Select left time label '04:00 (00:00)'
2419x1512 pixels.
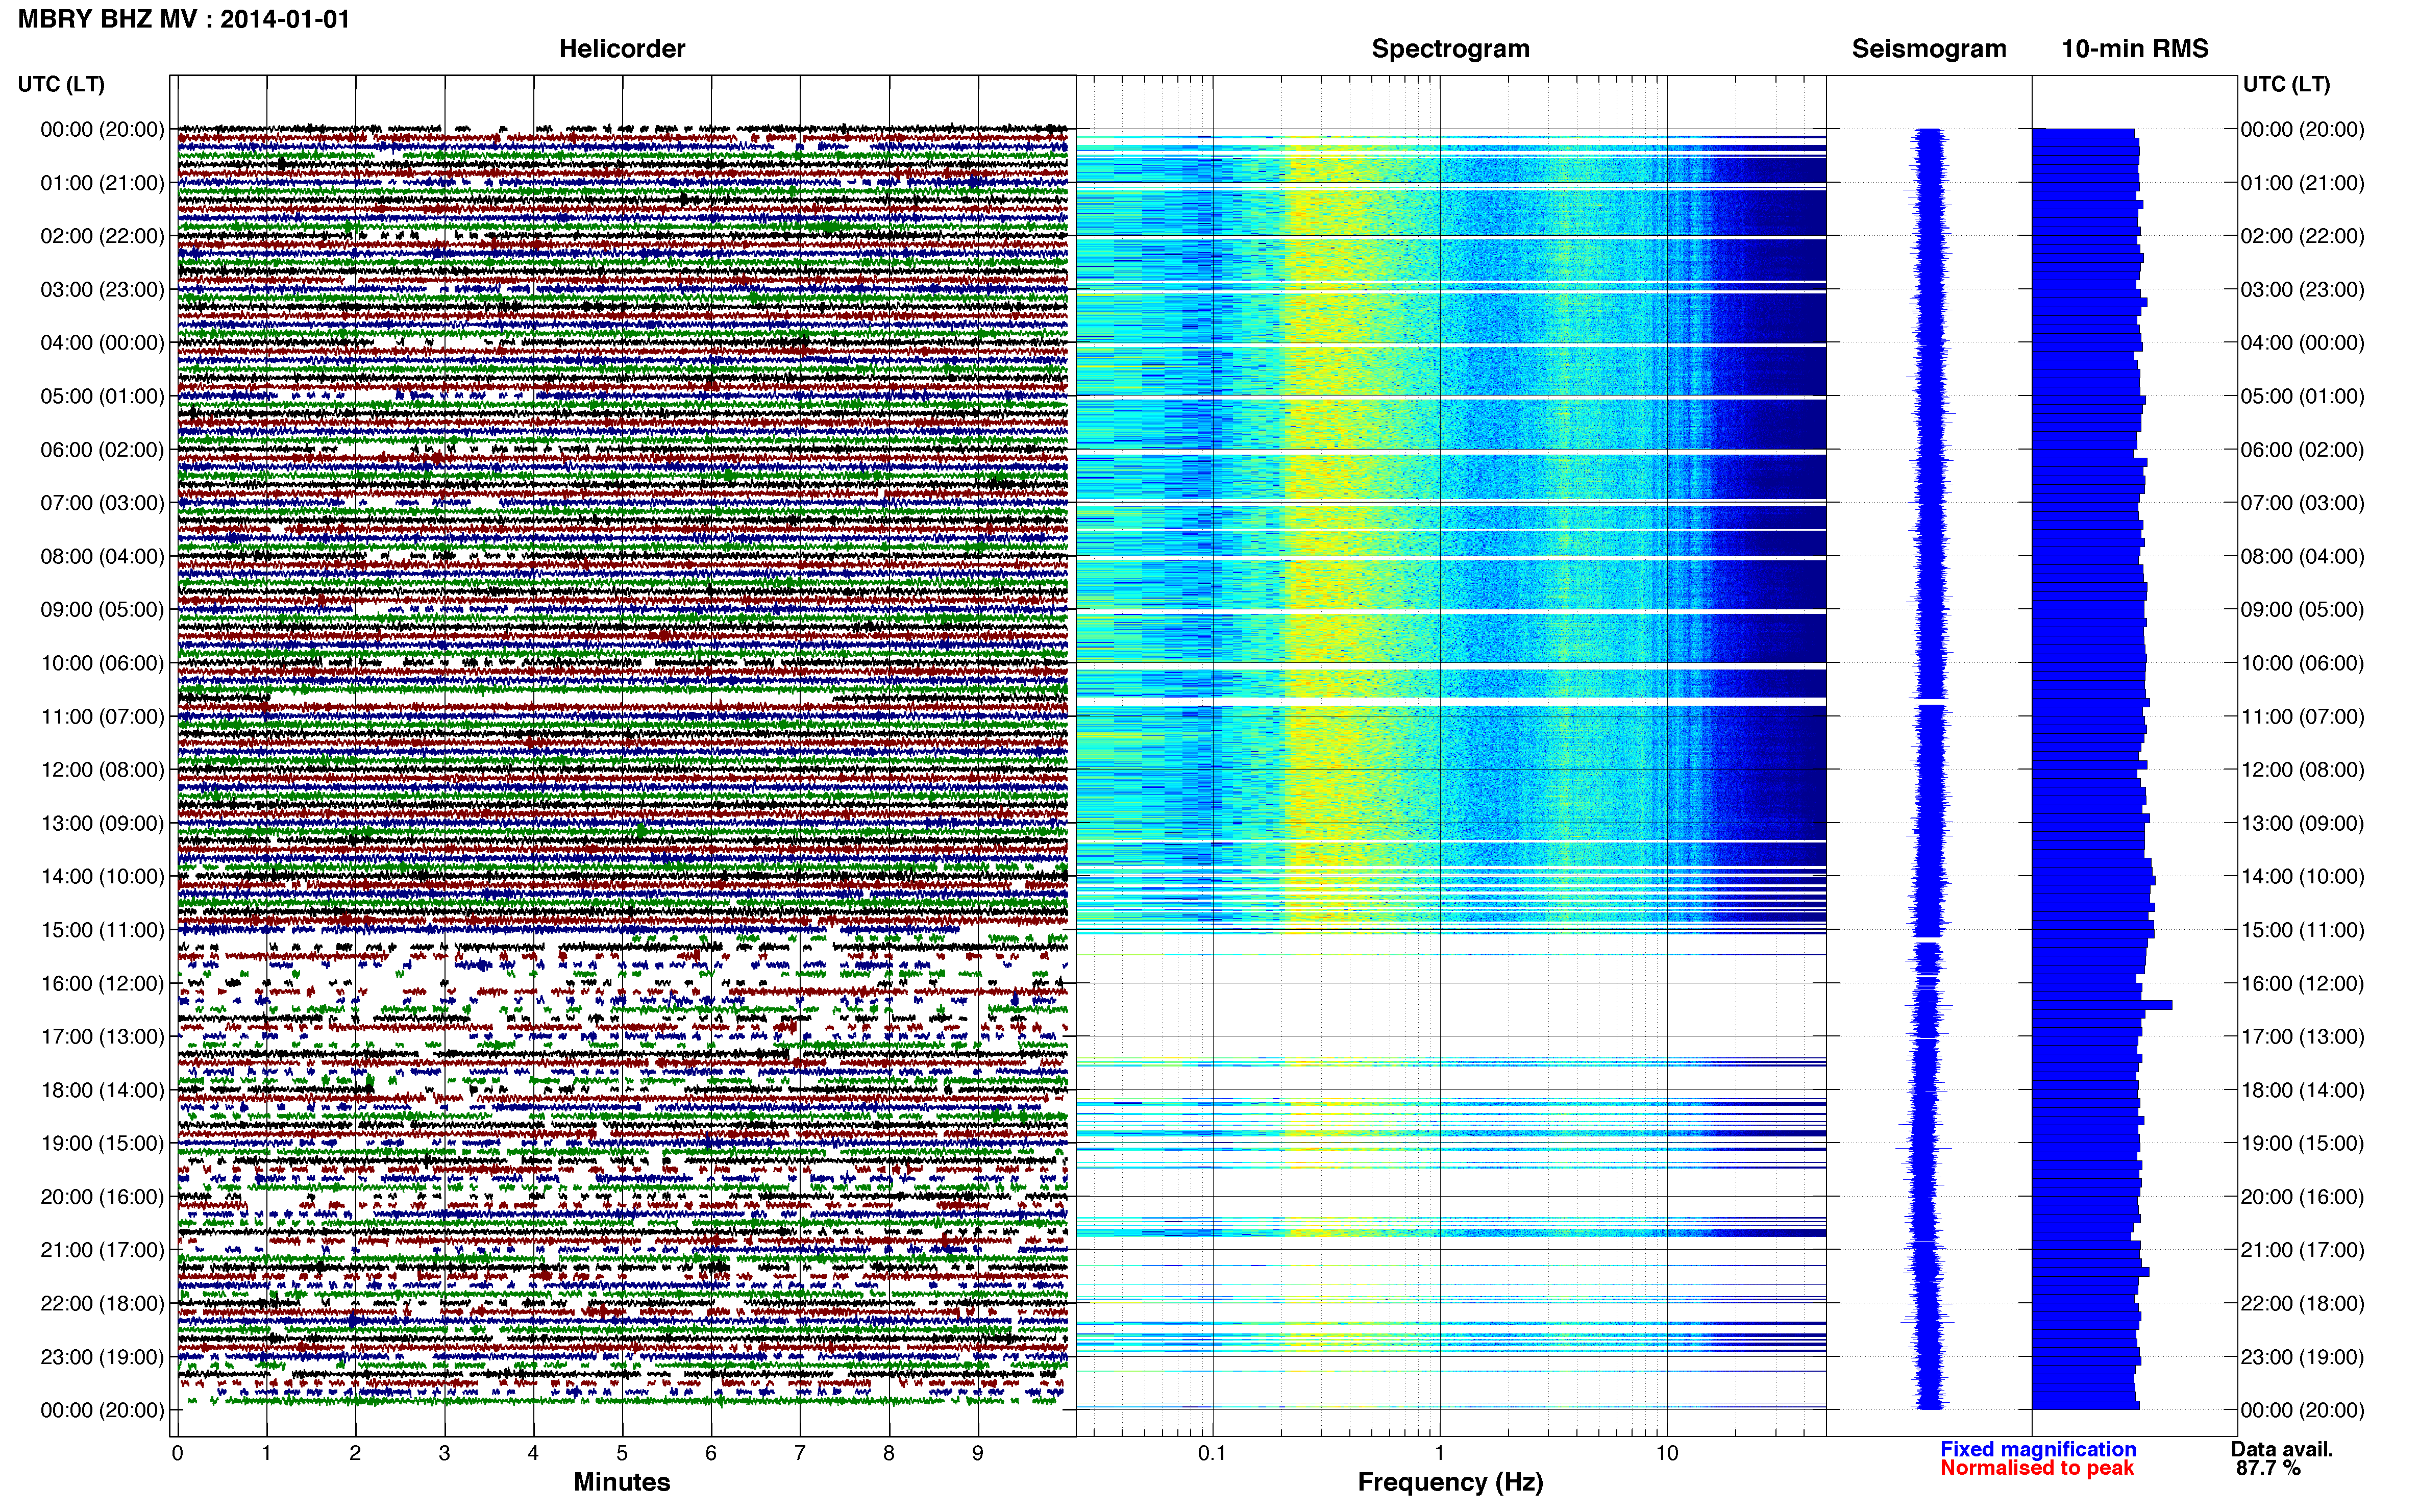(x=102, y=343)
